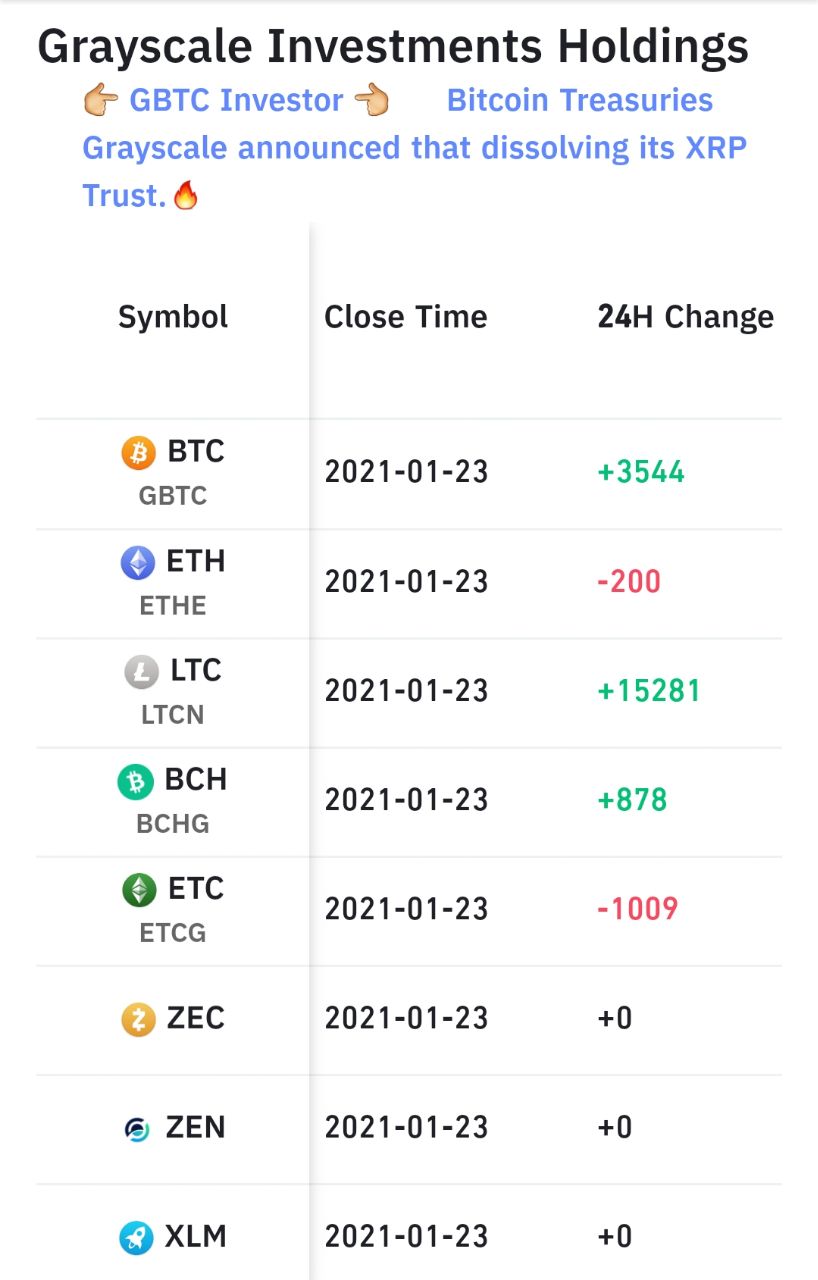Select the GBTC ticker under BTC

[173, 496]
